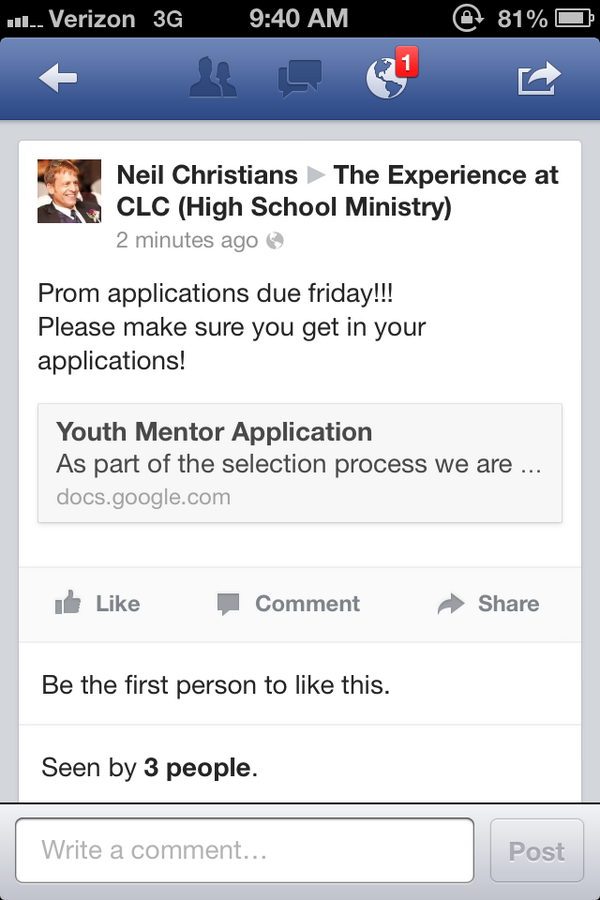Tap the docs.google.com link domain
Screen dimensions: 600x900
(144, 497)
